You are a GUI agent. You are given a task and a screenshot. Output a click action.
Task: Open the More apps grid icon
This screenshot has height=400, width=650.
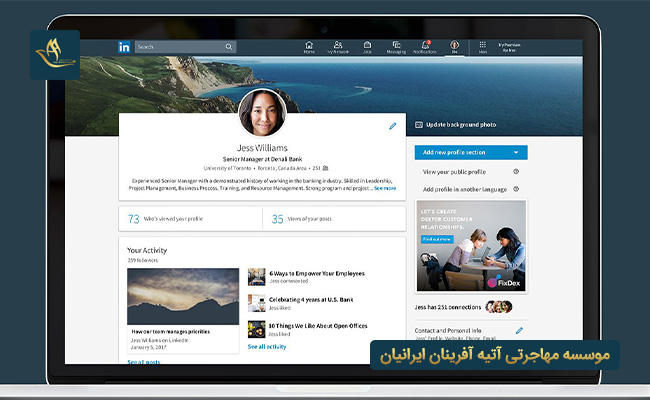483,47
